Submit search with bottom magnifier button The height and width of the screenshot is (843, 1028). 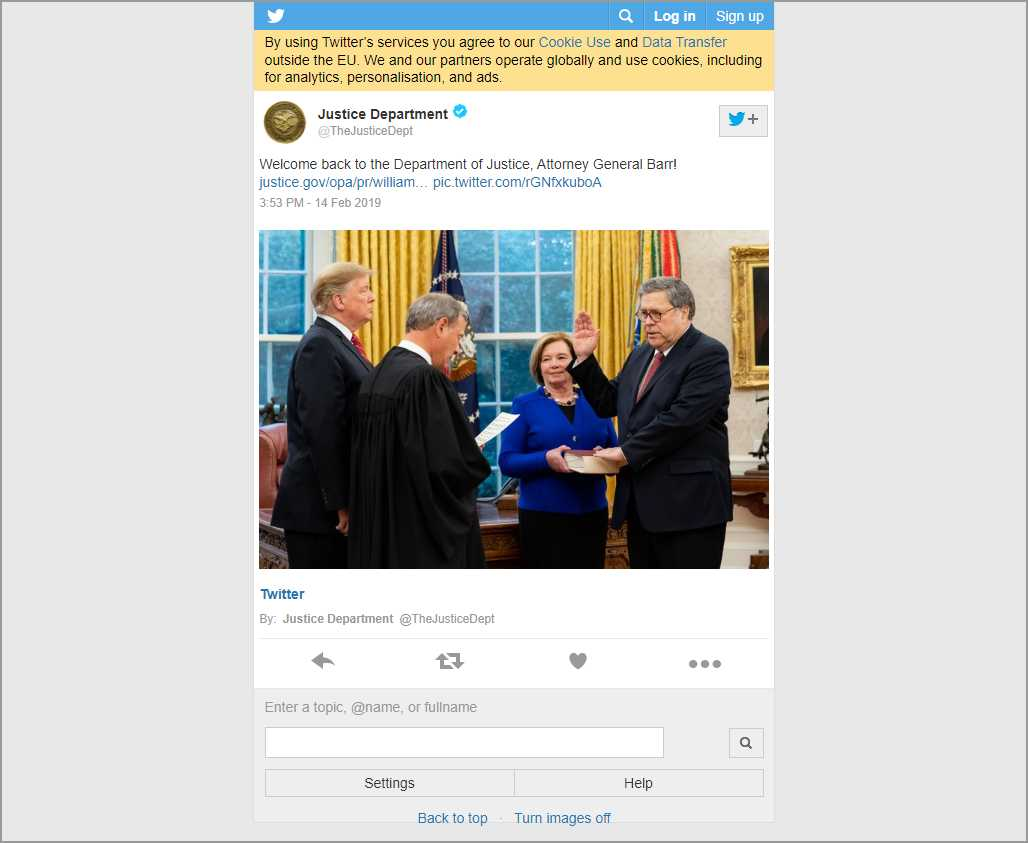pos(746,743)
